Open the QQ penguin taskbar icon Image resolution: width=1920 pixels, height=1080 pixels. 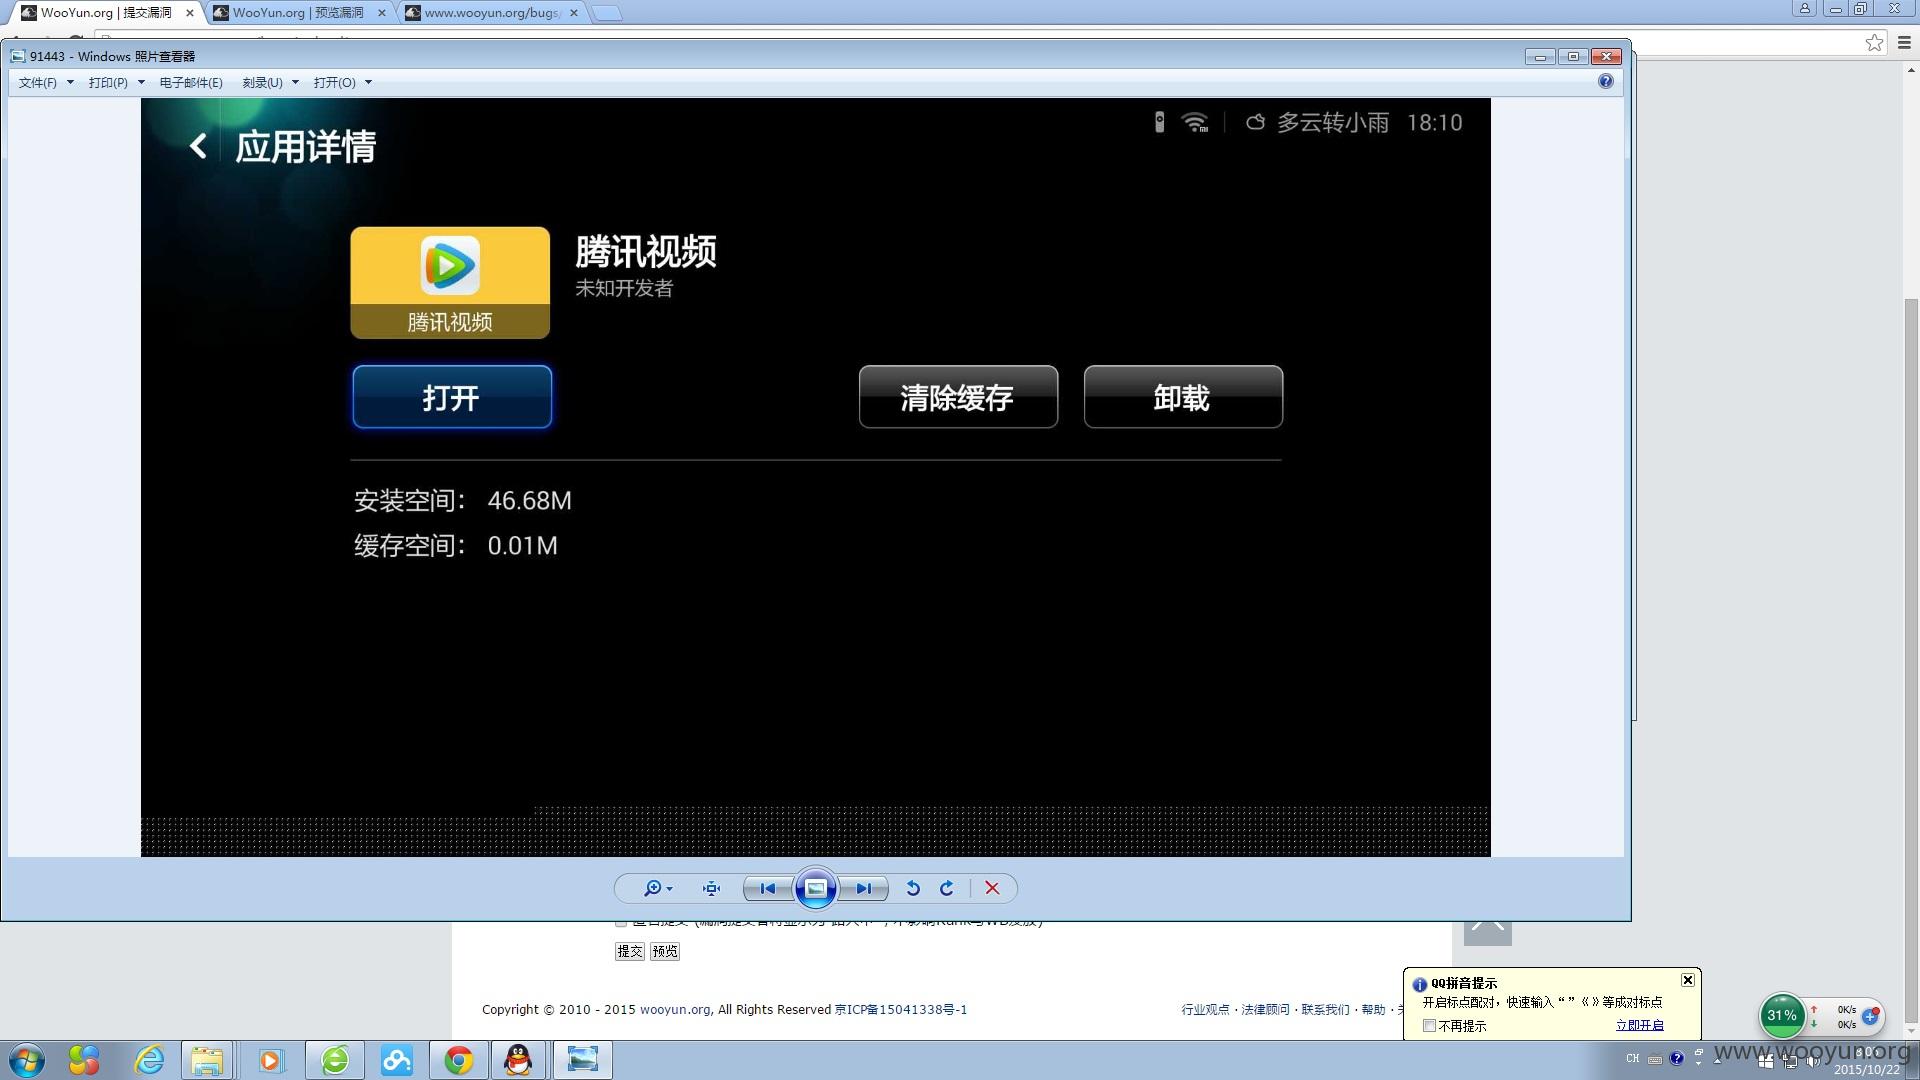point(518,1060)
